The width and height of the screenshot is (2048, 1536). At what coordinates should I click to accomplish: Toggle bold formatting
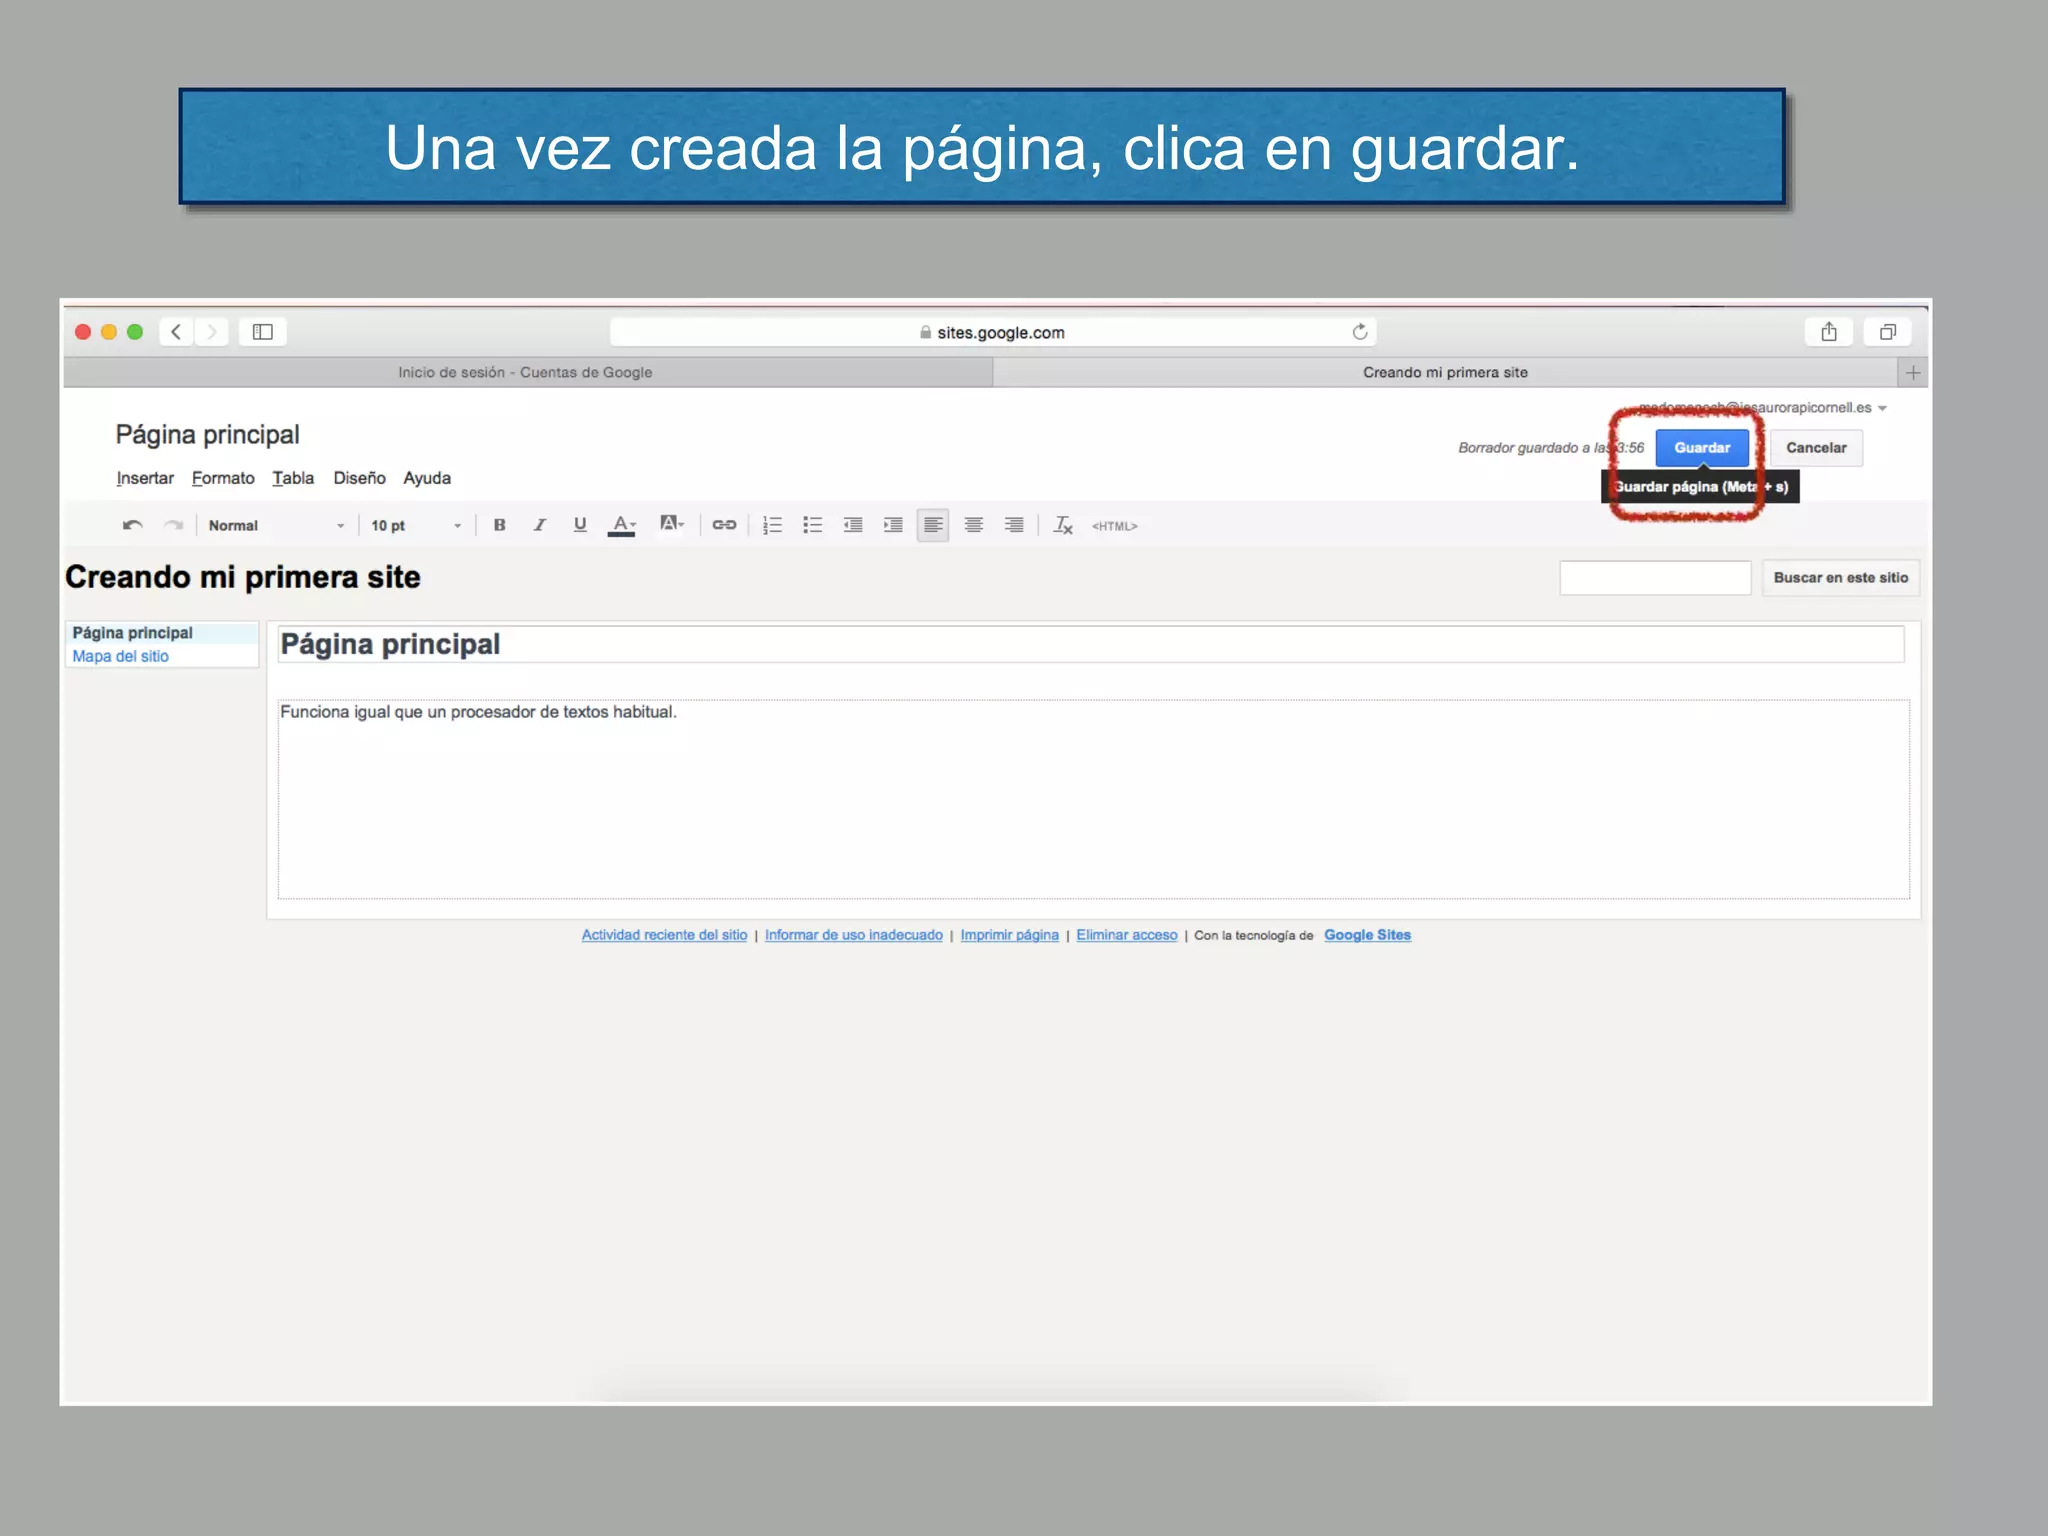[500, 525]
